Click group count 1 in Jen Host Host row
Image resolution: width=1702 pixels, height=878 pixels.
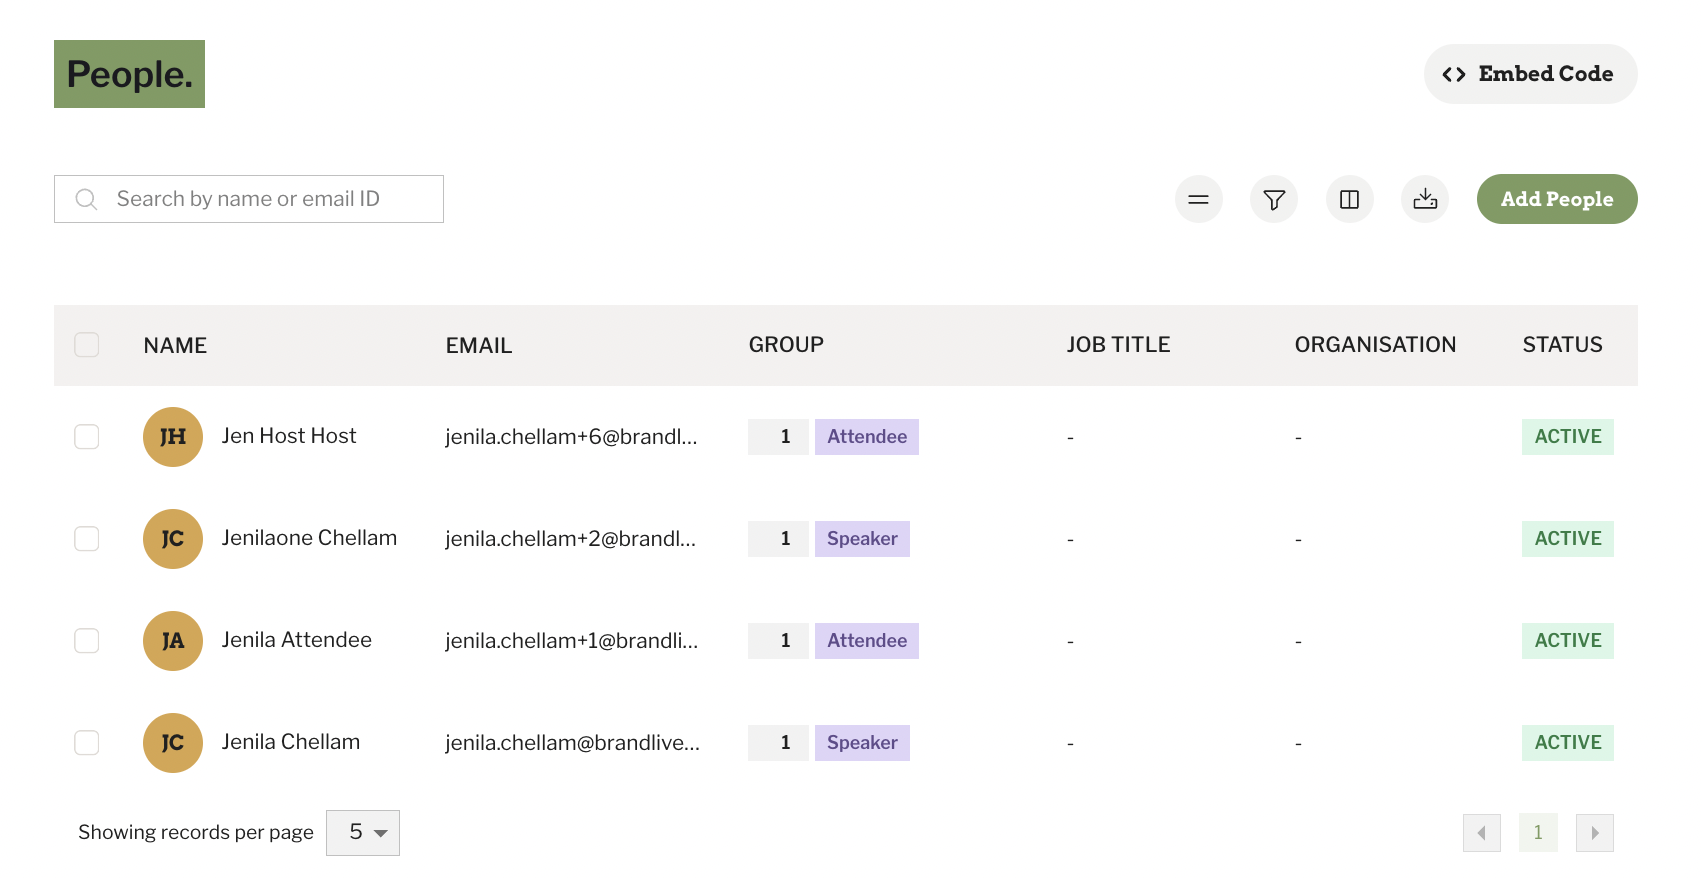tap(778, 437)
